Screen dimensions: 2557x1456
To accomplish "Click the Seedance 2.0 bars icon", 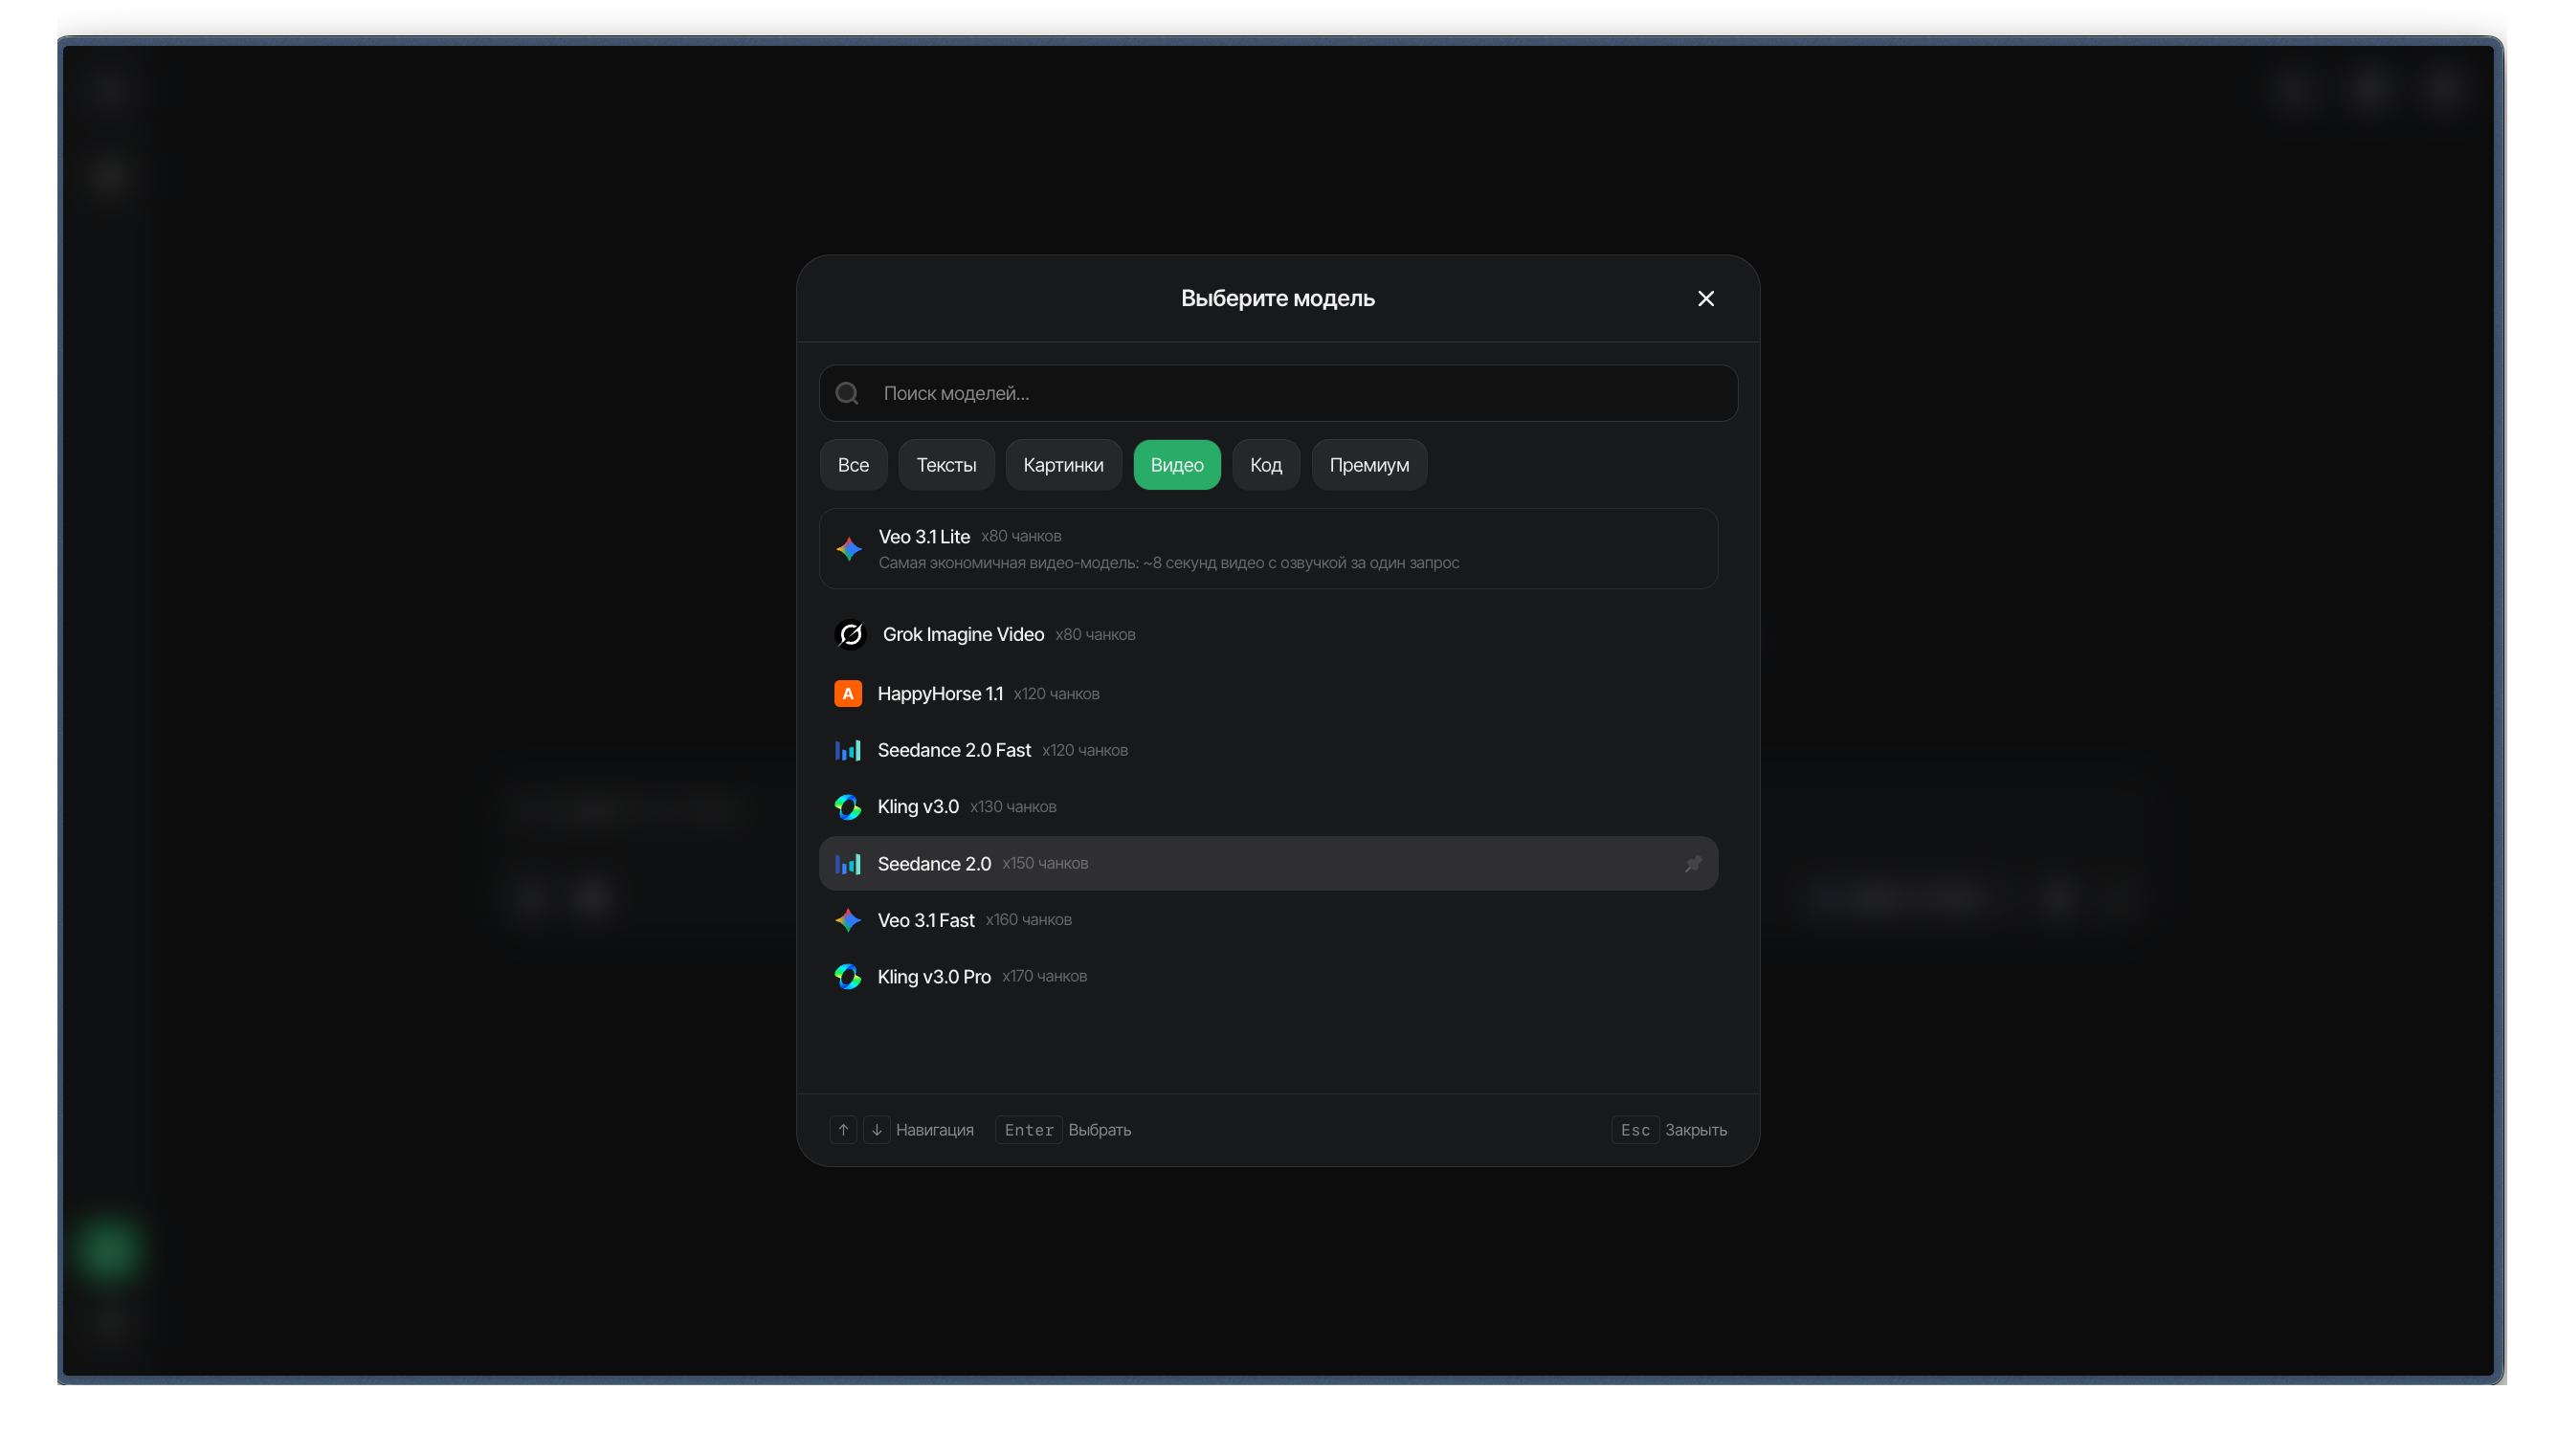I will click(847, 864).
